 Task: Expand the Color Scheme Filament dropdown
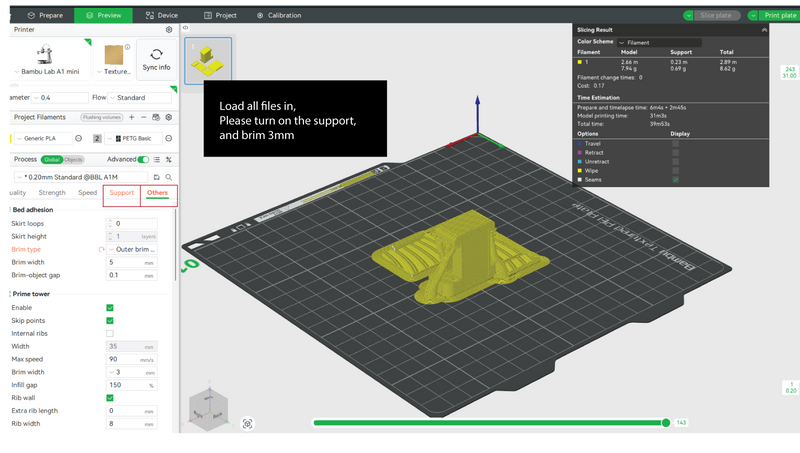(x=659, y=42)
